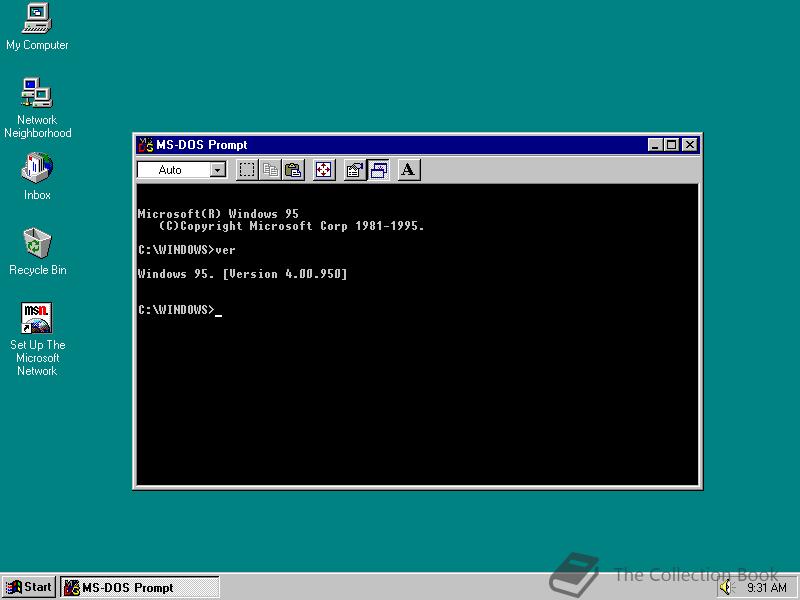Click the MS-DOS Prompt title bar
Screen dimensions: 800x600
[417, 145]
